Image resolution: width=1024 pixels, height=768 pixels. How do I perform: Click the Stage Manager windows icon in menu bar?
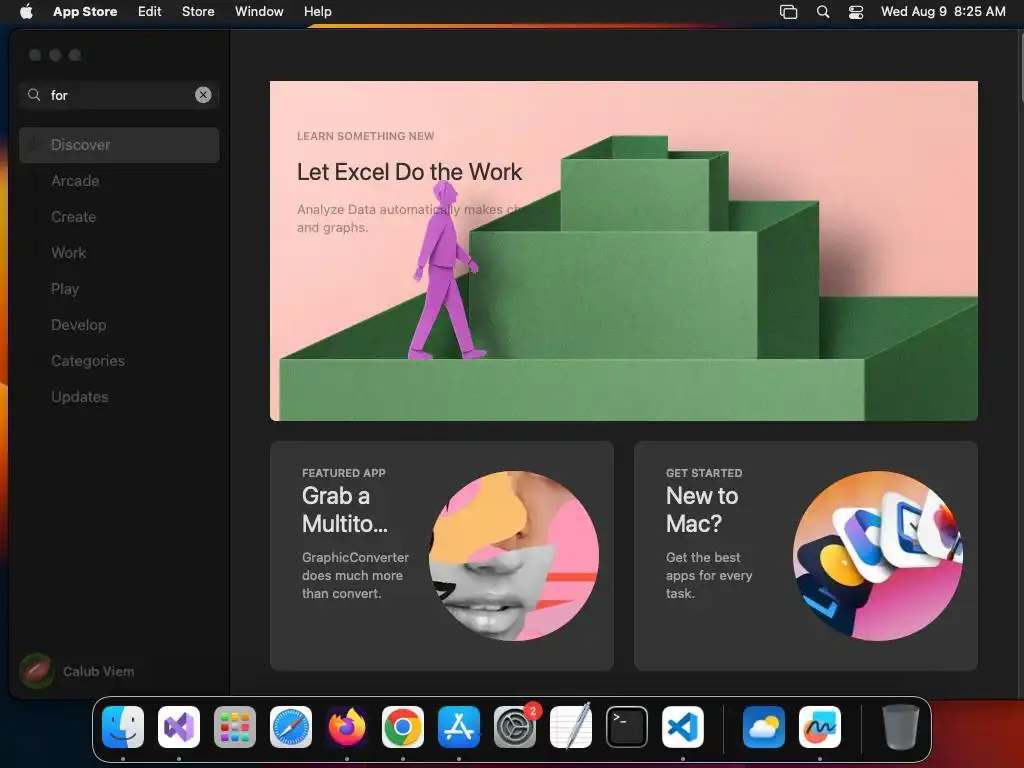point(788,12)
